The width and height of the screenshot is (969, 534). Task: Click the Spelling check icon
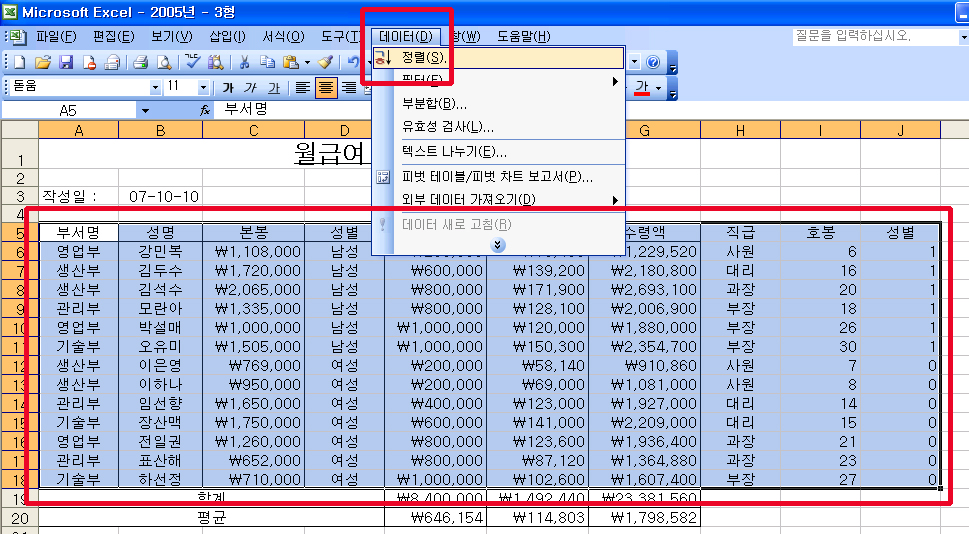193,62
